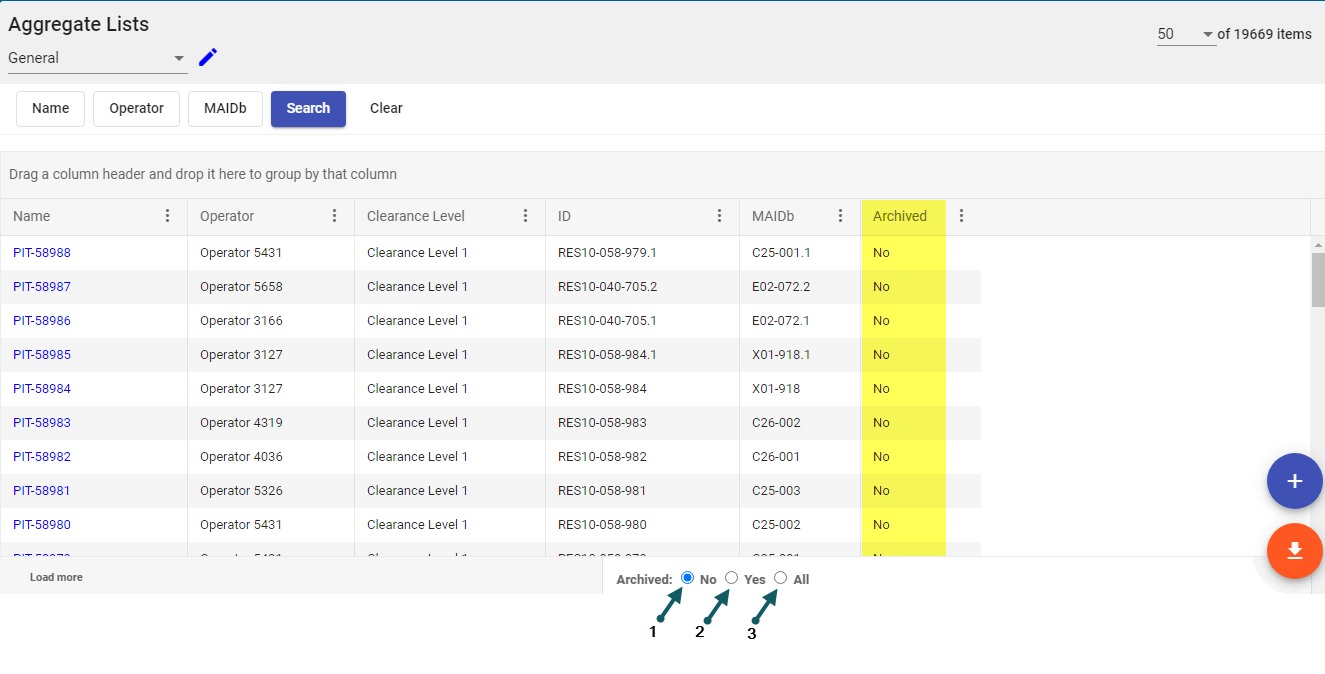Open the Clearance Level column menu
Image resolution: width=1325 pixels, height=674 pixels.
pyautogui.click(x=526, y=216)
